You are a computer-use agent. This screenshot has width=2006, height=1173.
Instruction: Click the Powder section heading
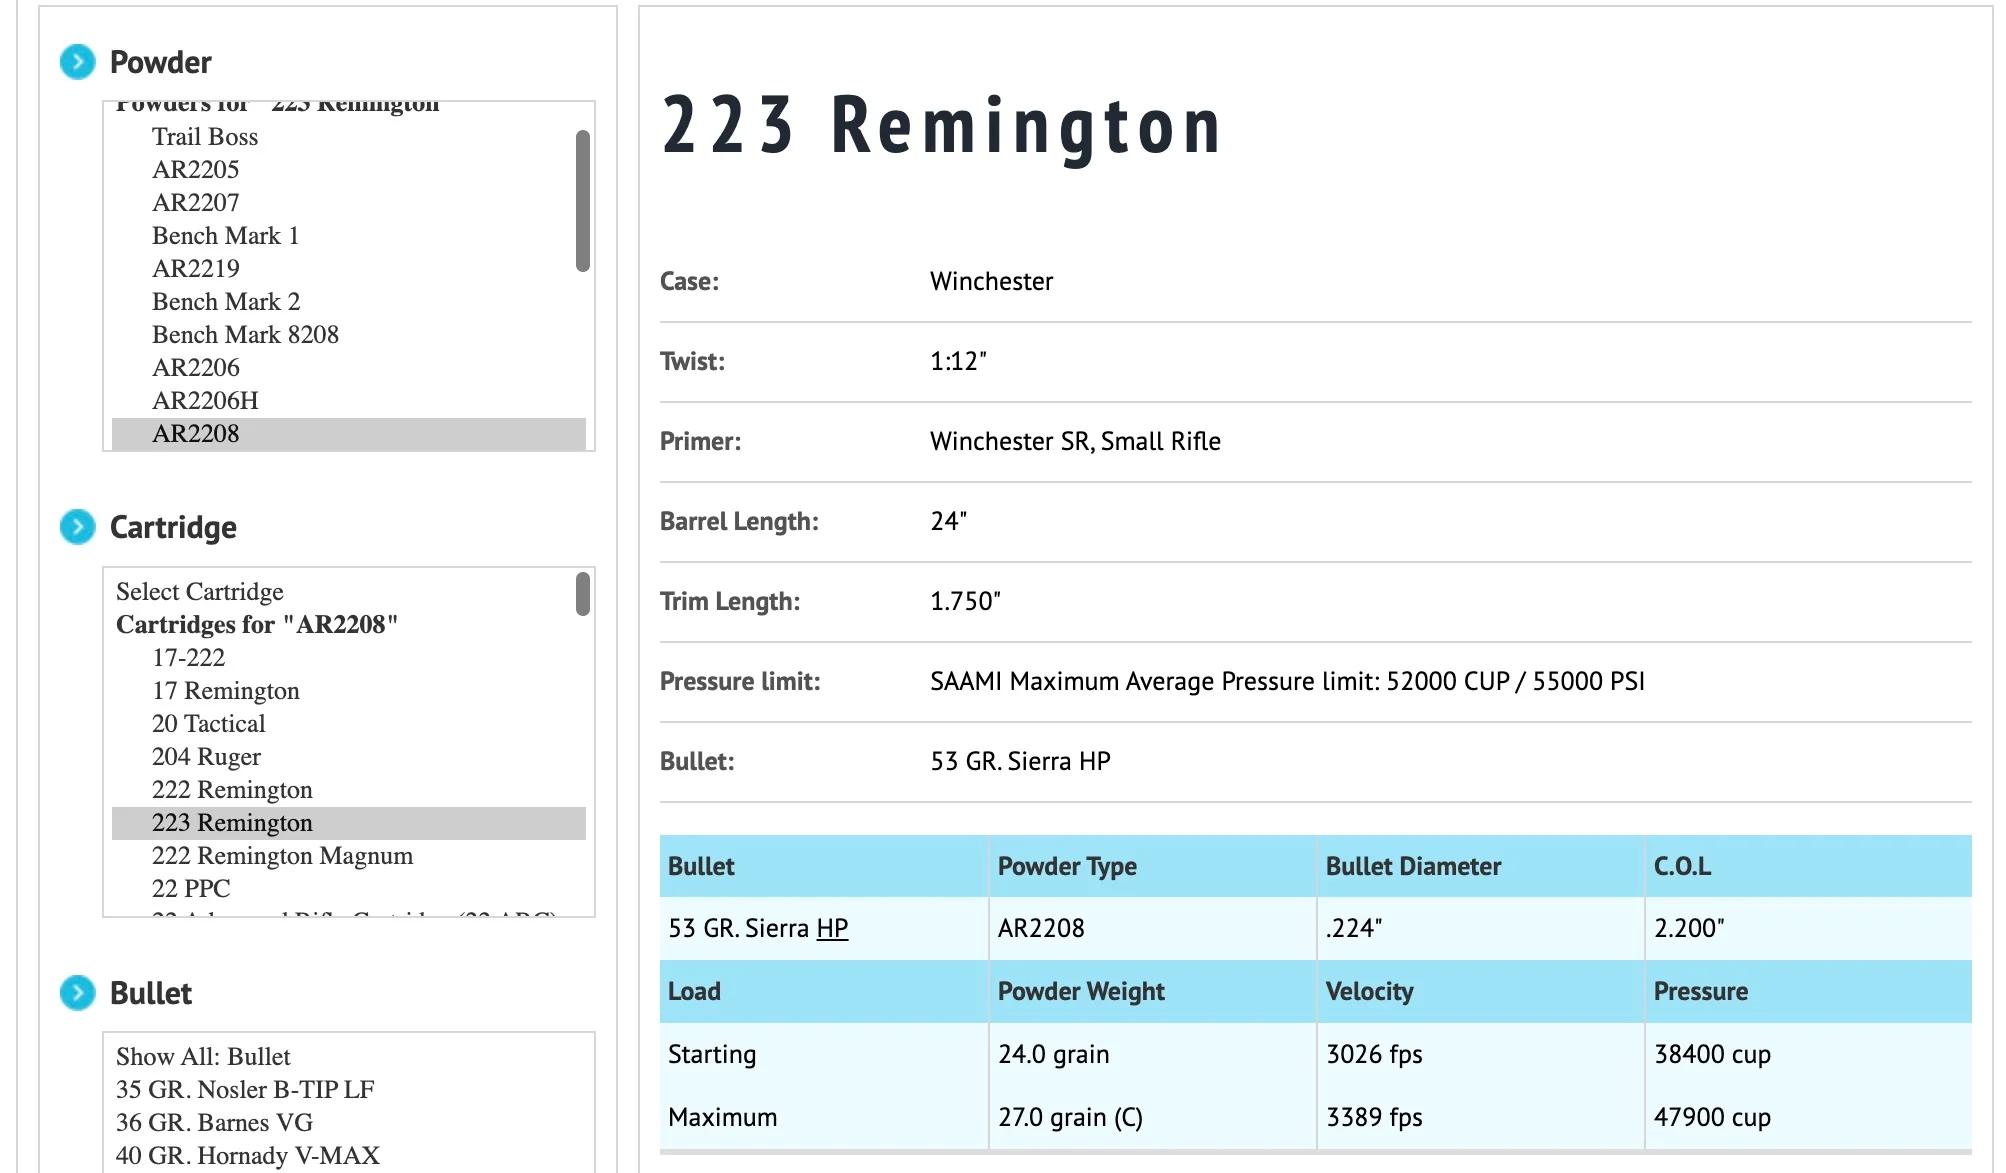[x=160, y=62]
